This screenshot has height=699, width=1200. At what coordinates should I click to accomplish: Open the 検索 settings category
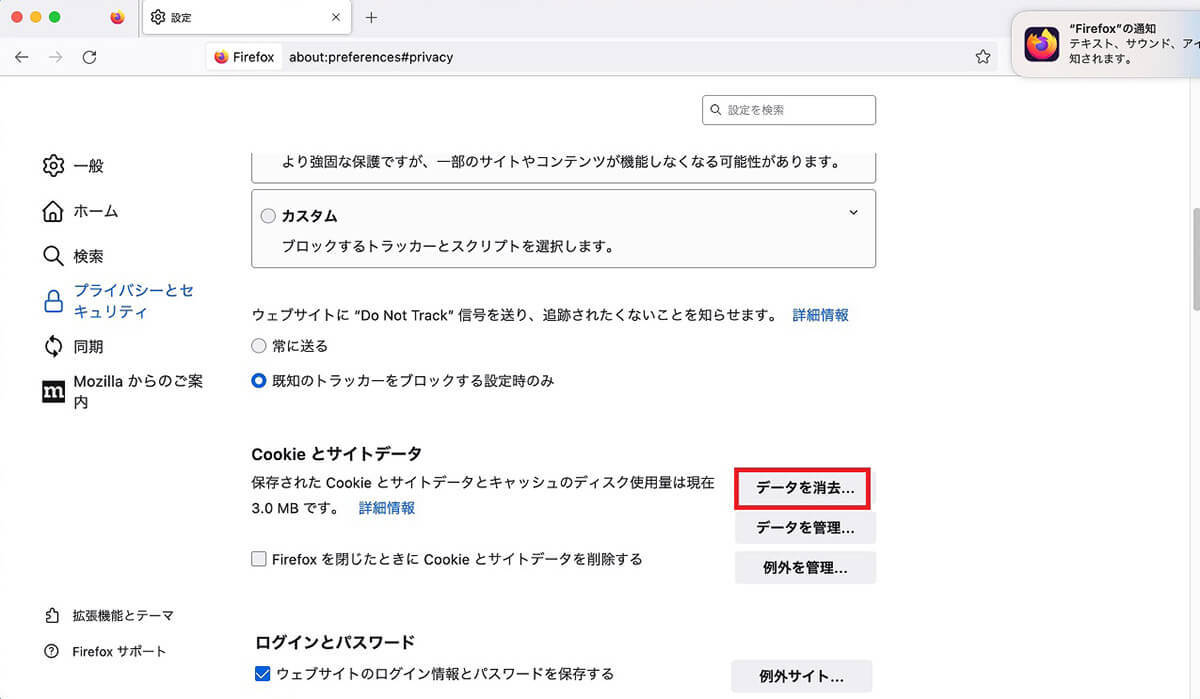pos(73,256)
